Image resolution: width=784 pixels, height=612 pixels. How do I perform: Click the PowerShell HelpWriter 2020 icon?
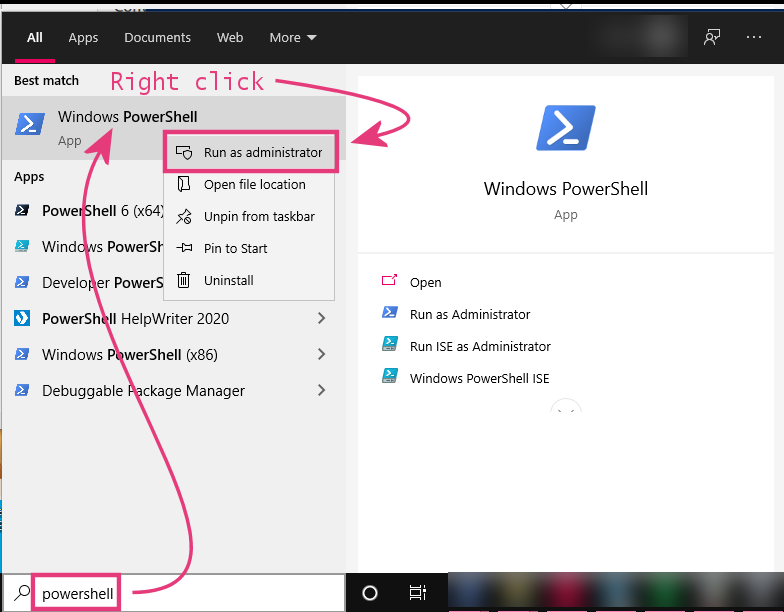pyautogui.click(x=22, y=318)
